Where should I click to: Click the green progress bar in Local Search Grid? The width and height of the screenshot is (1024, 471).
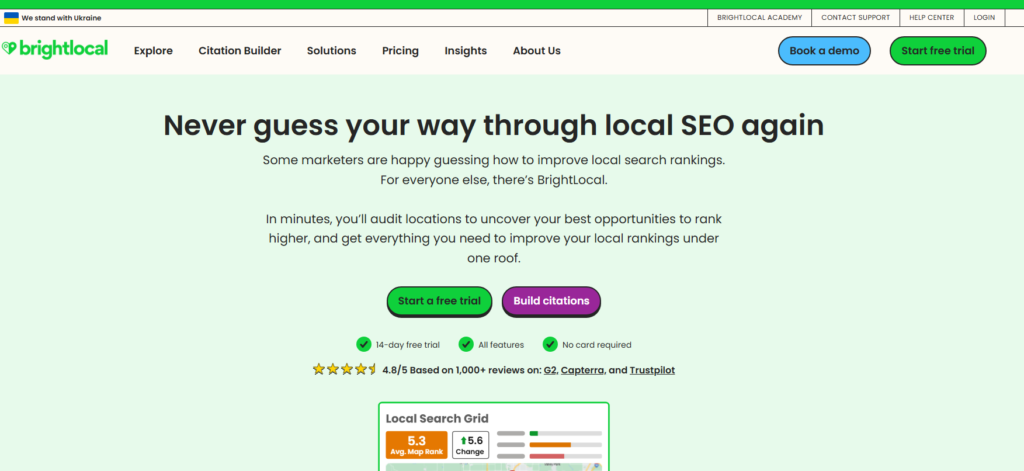coord(534,433)
